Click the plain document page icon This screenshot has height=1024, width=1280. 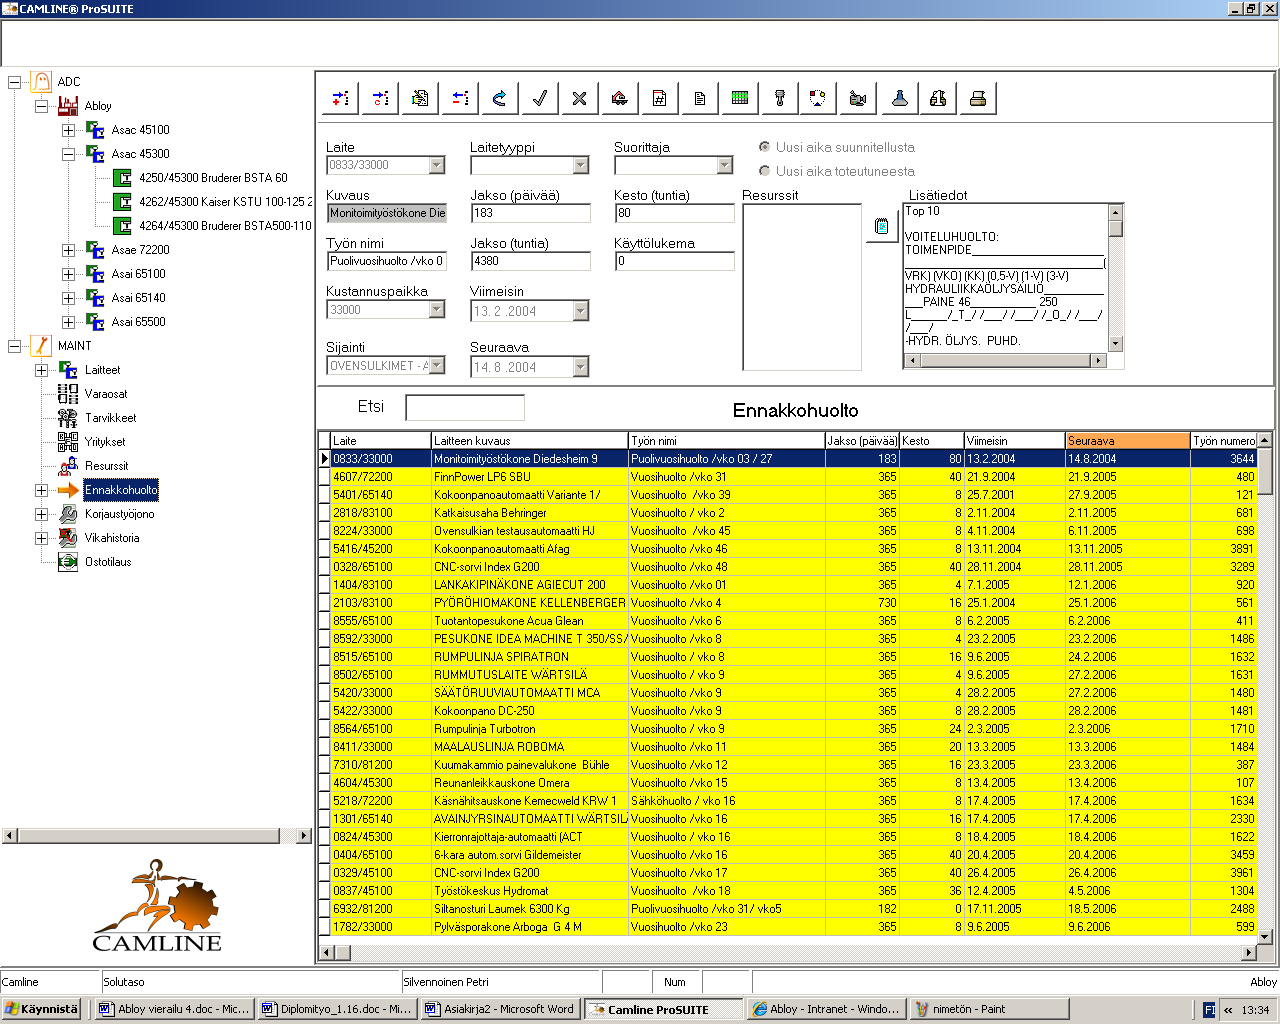click(700, 98)
